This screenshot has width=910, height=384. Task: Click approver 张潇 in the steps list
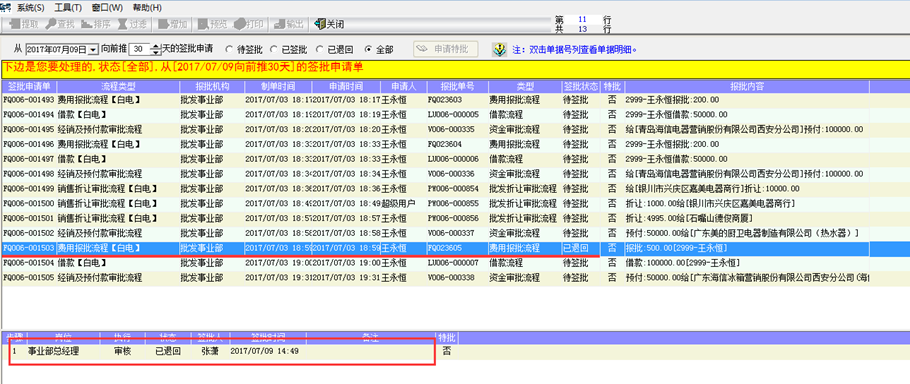209,352
